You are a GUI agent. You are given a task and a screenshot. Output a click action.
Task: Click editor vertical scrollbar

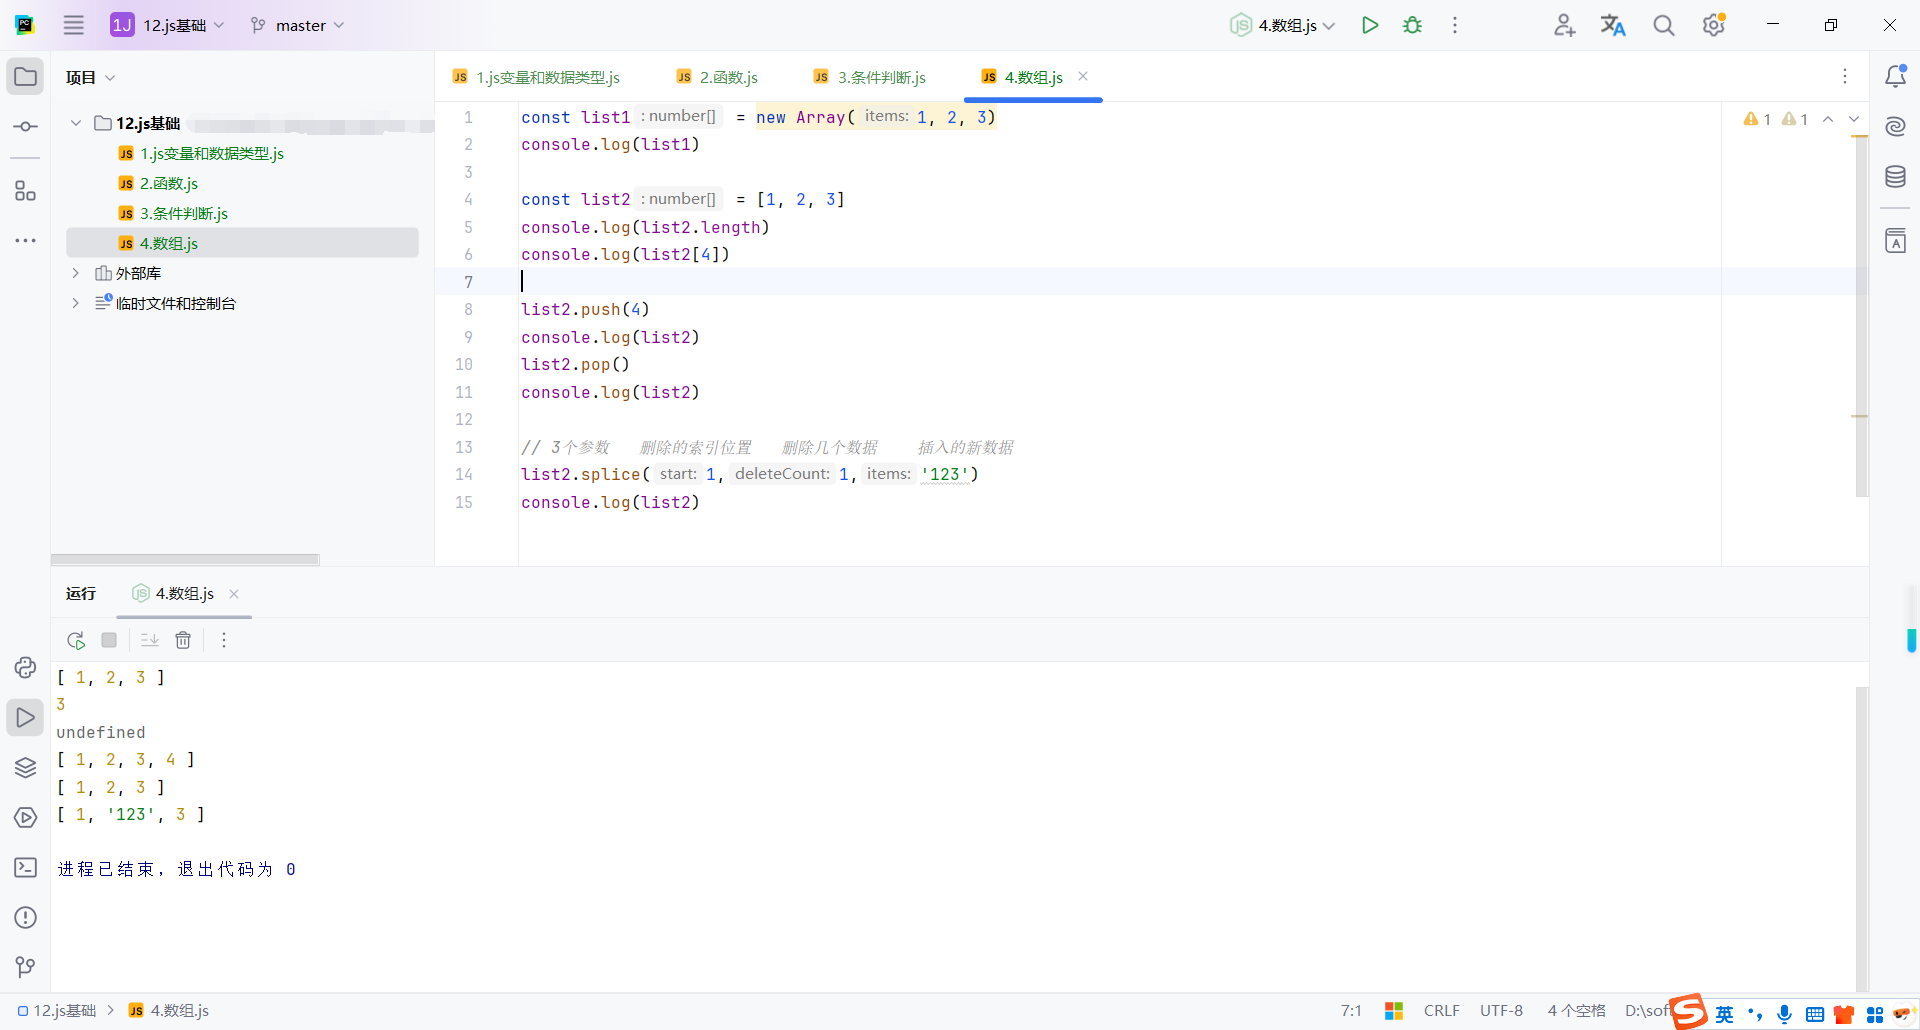1861,316
